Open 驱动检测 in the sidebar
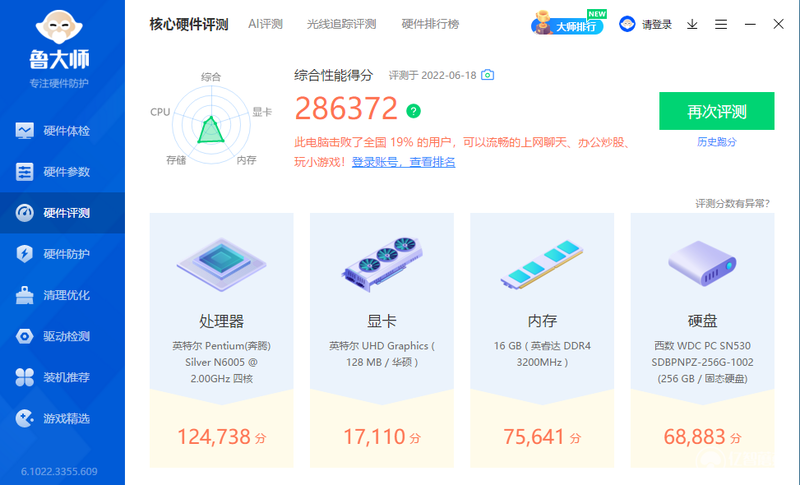The image size is (800, 485). 62,336
